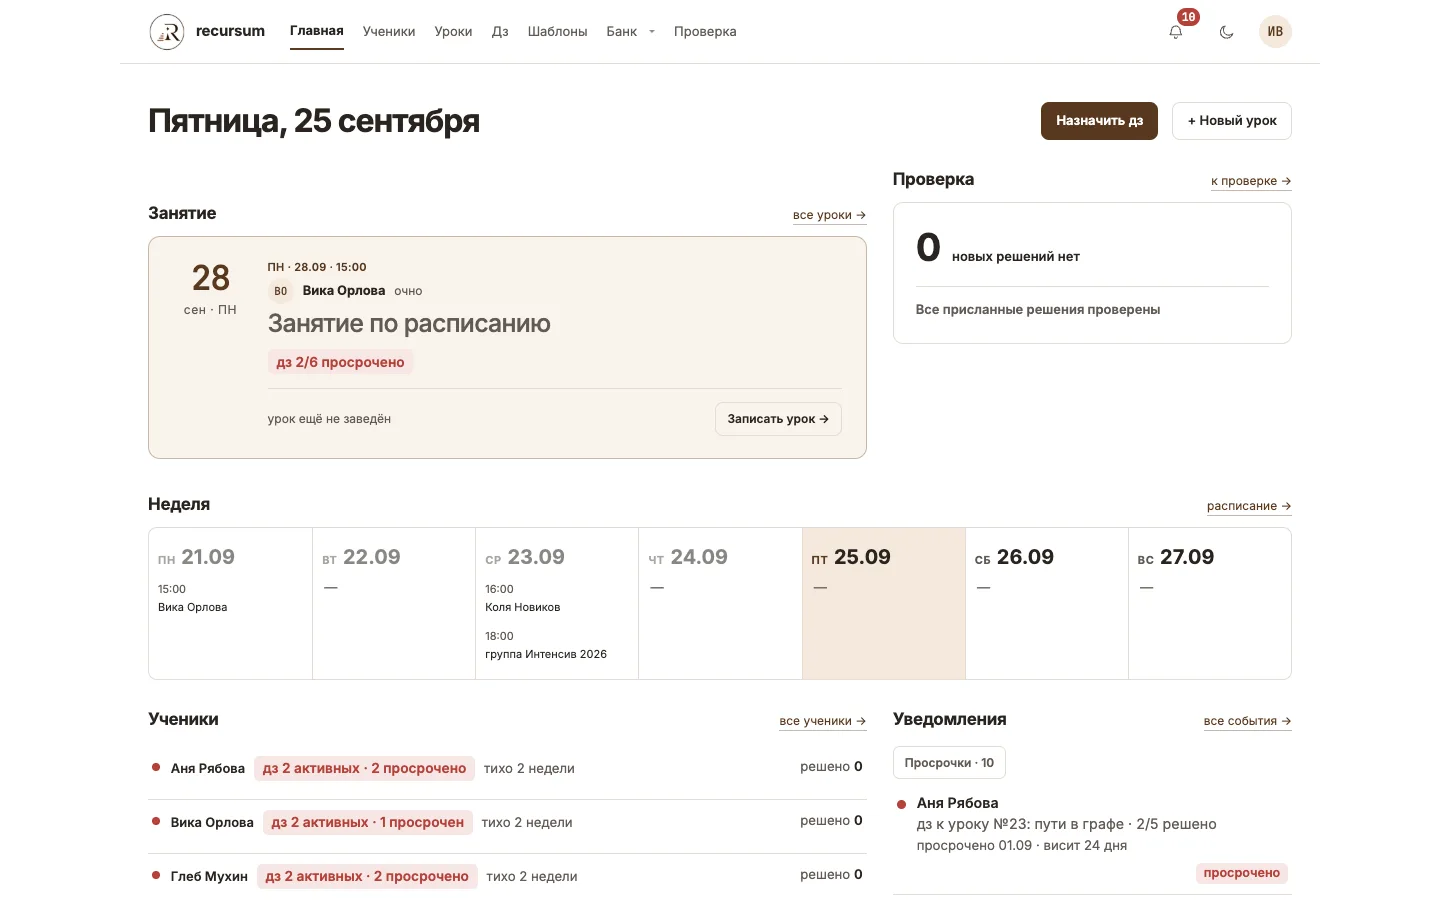Viewport: 1440px width, 900px height.
Task: Go to the Главная tab
Action: [x=317, y=31]
